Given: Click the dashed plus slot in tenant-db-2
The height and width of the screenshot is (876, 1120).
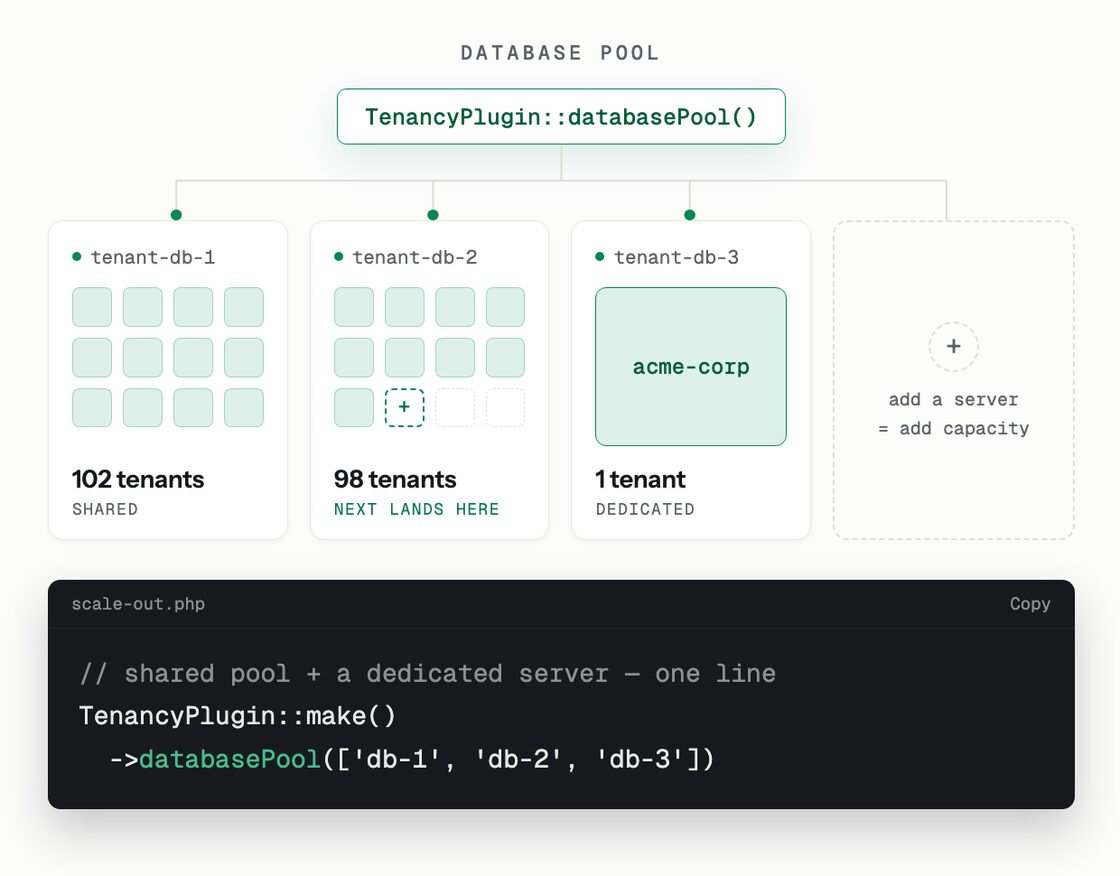Looking at the screenshot, I should (x=404, y=407).
